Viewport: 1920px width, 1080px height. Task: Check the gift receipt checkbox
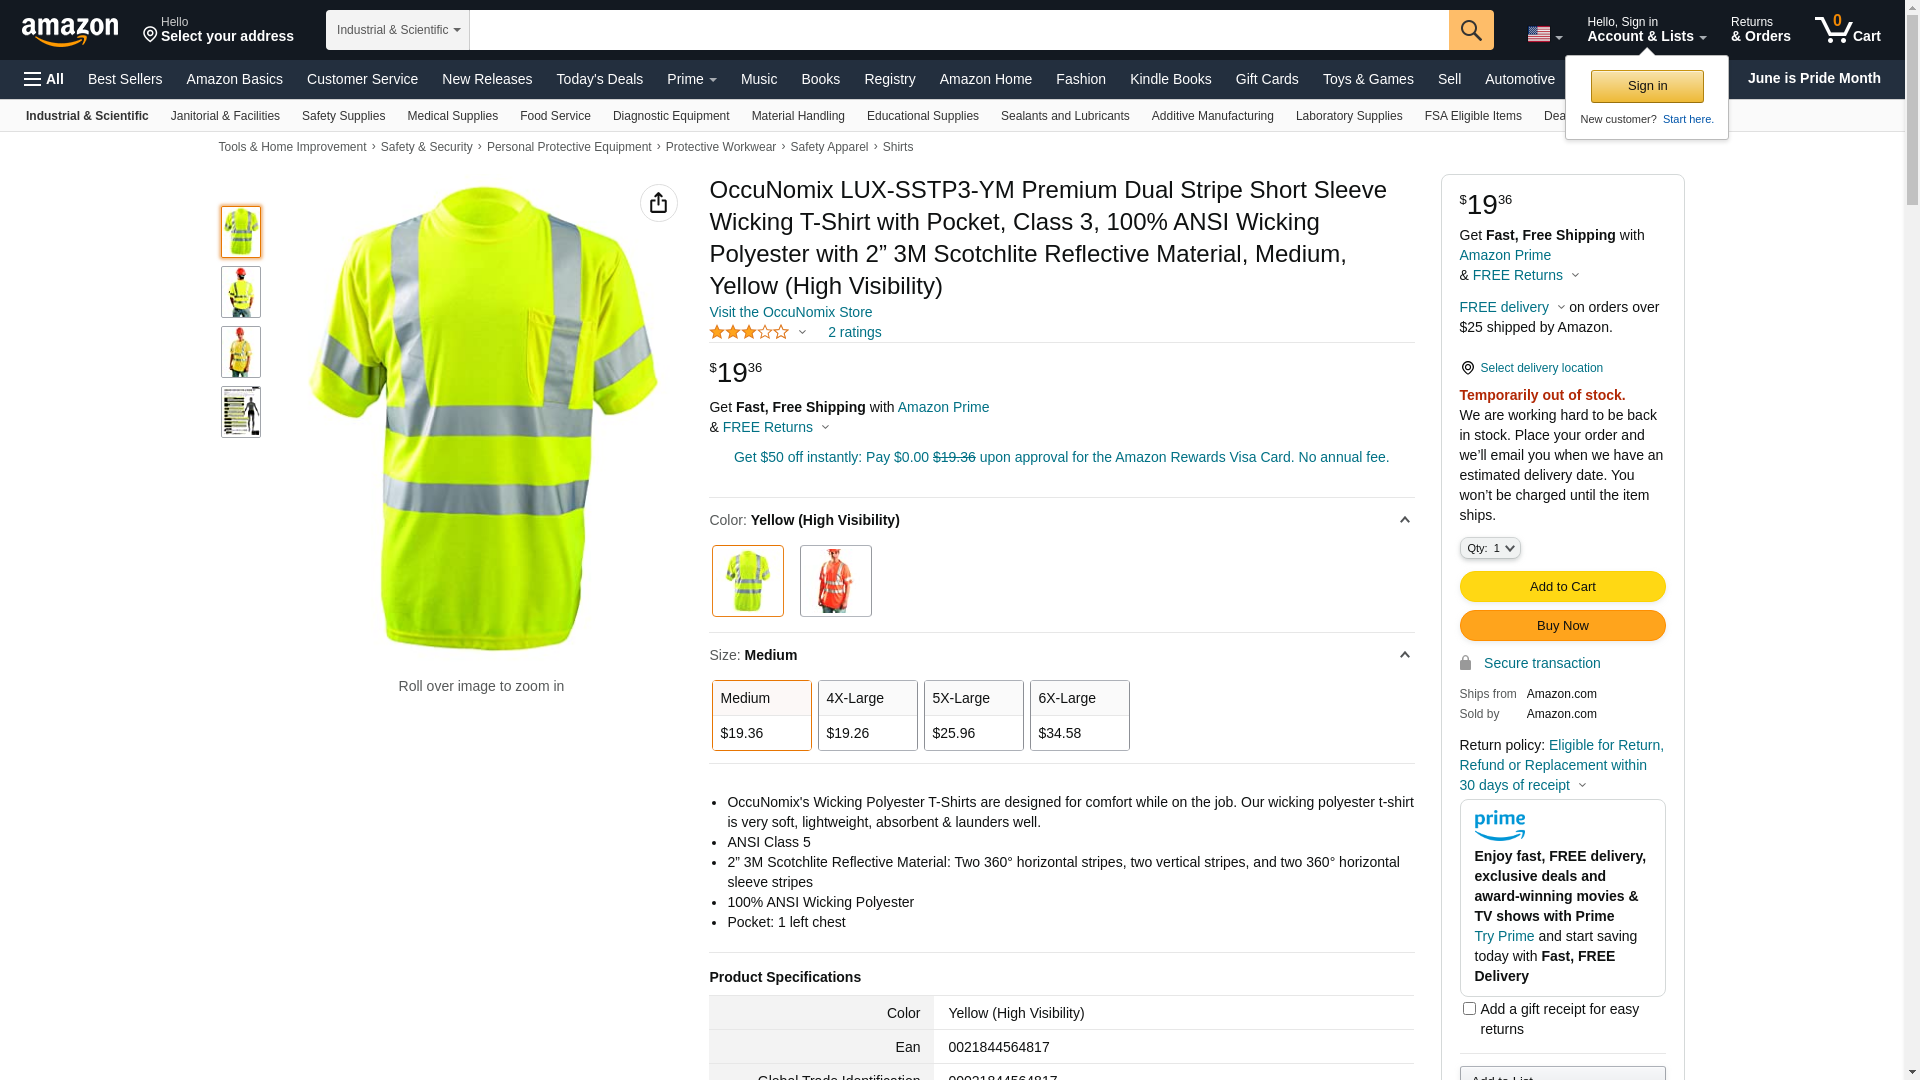tap(1469, 1008)
